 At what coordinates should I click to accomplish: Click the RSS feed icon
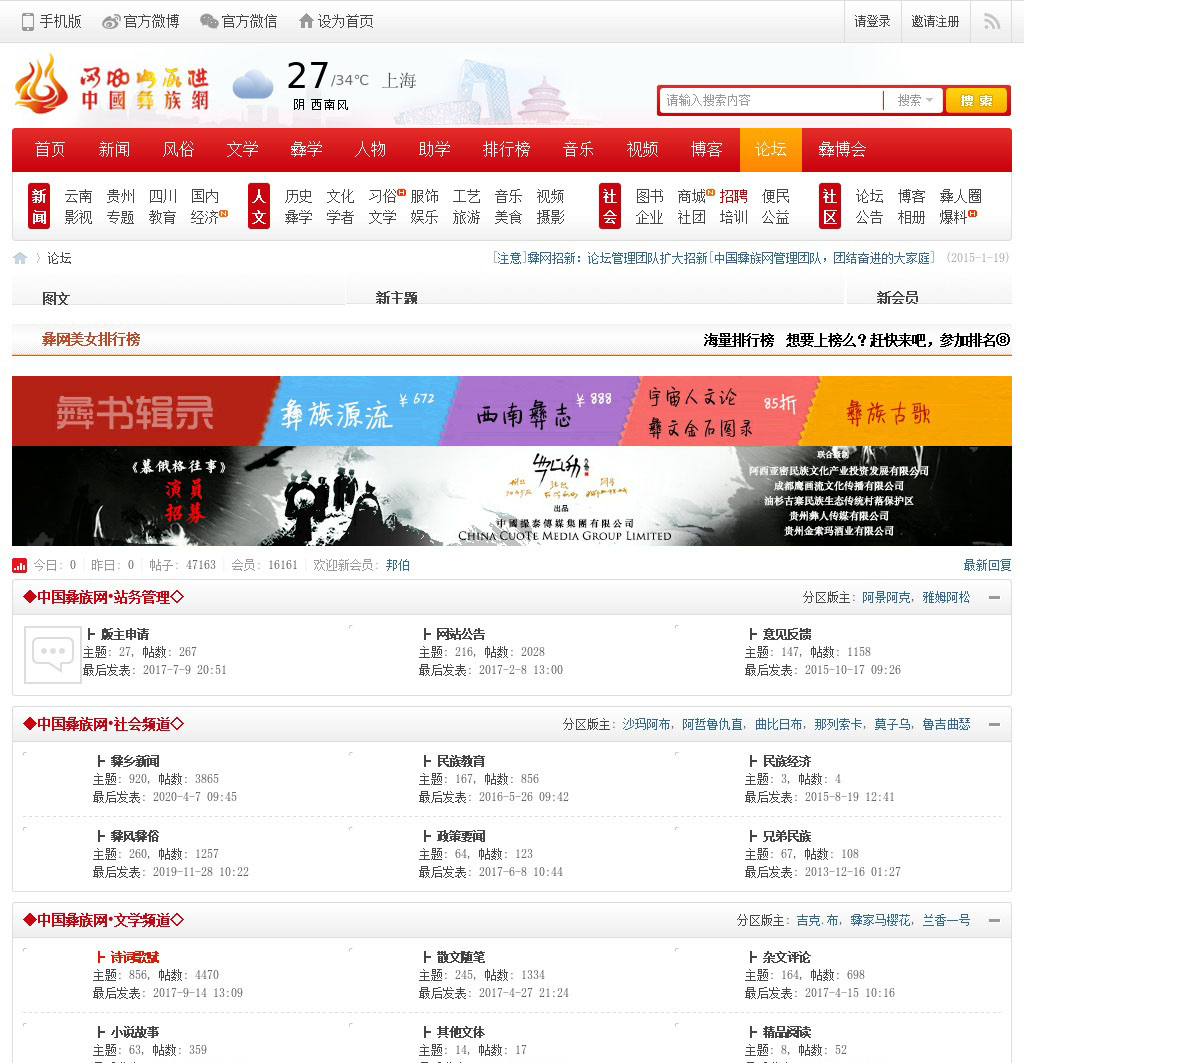[991, 21]
